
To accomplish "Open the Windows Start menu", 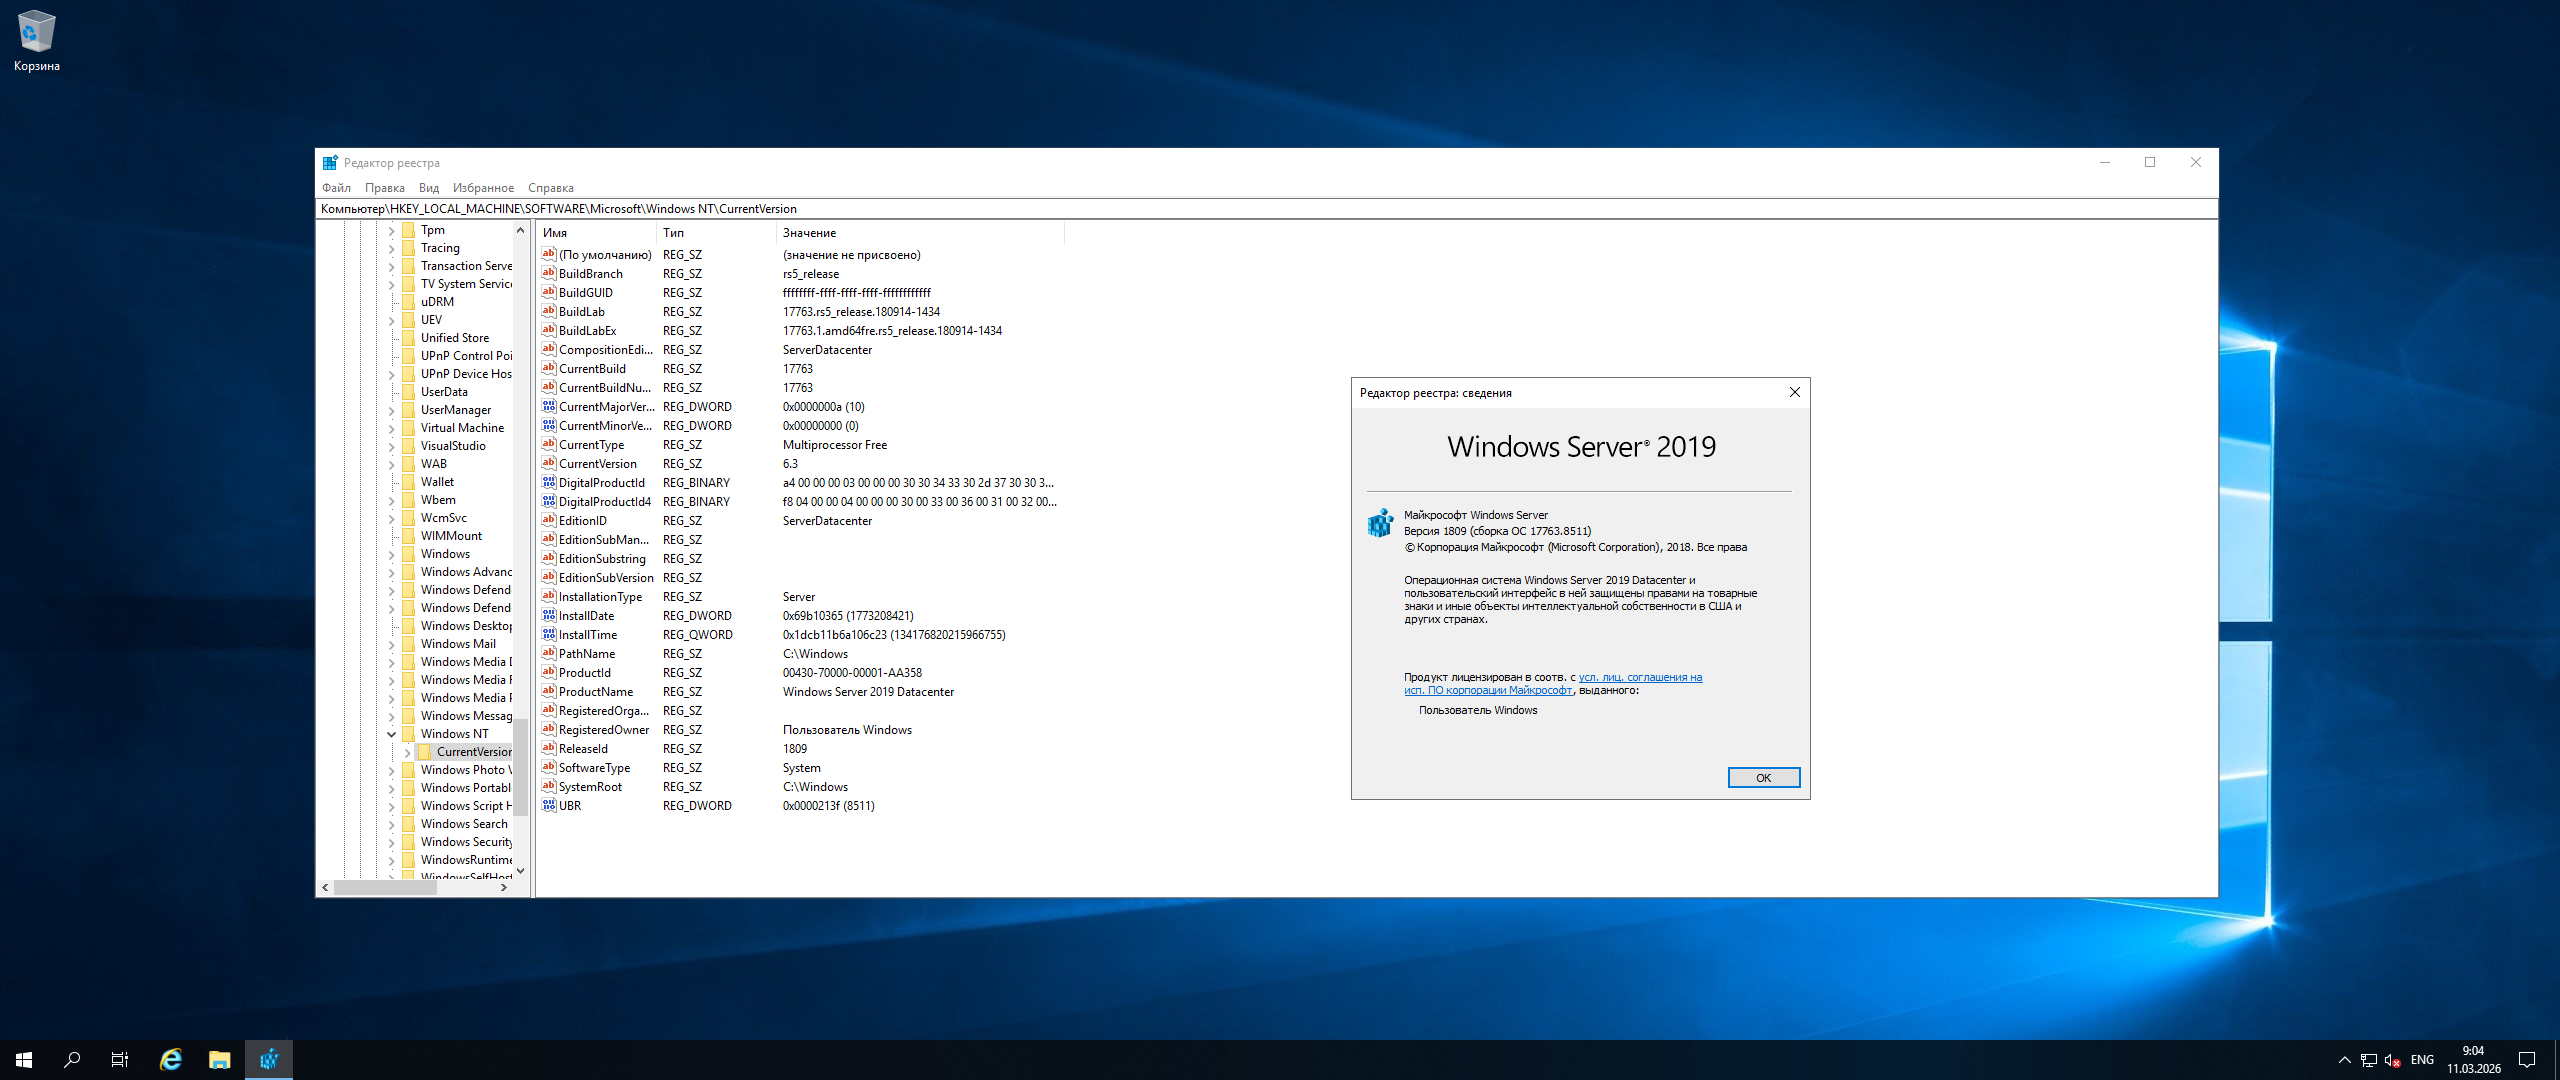I will (x=24, y=1060).
